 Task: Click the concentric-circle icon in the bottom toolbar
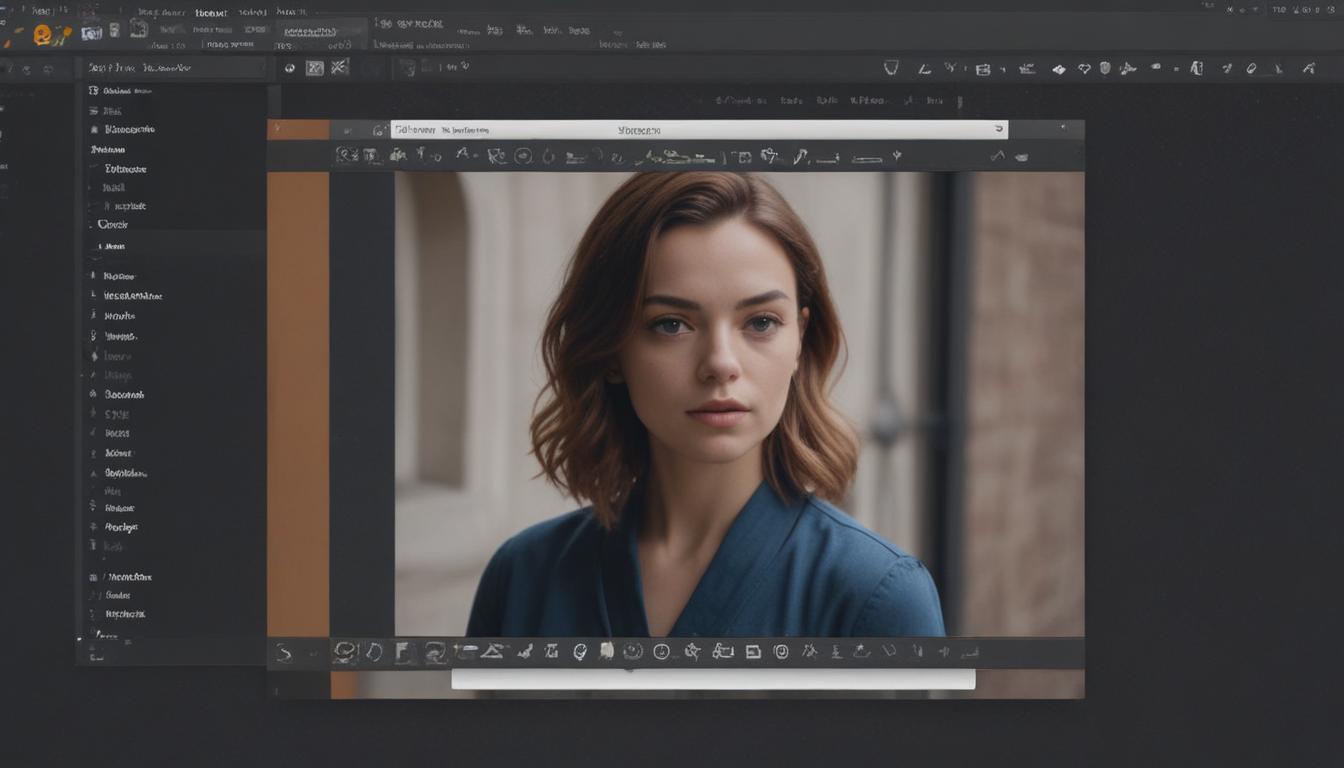coord(781,652)
